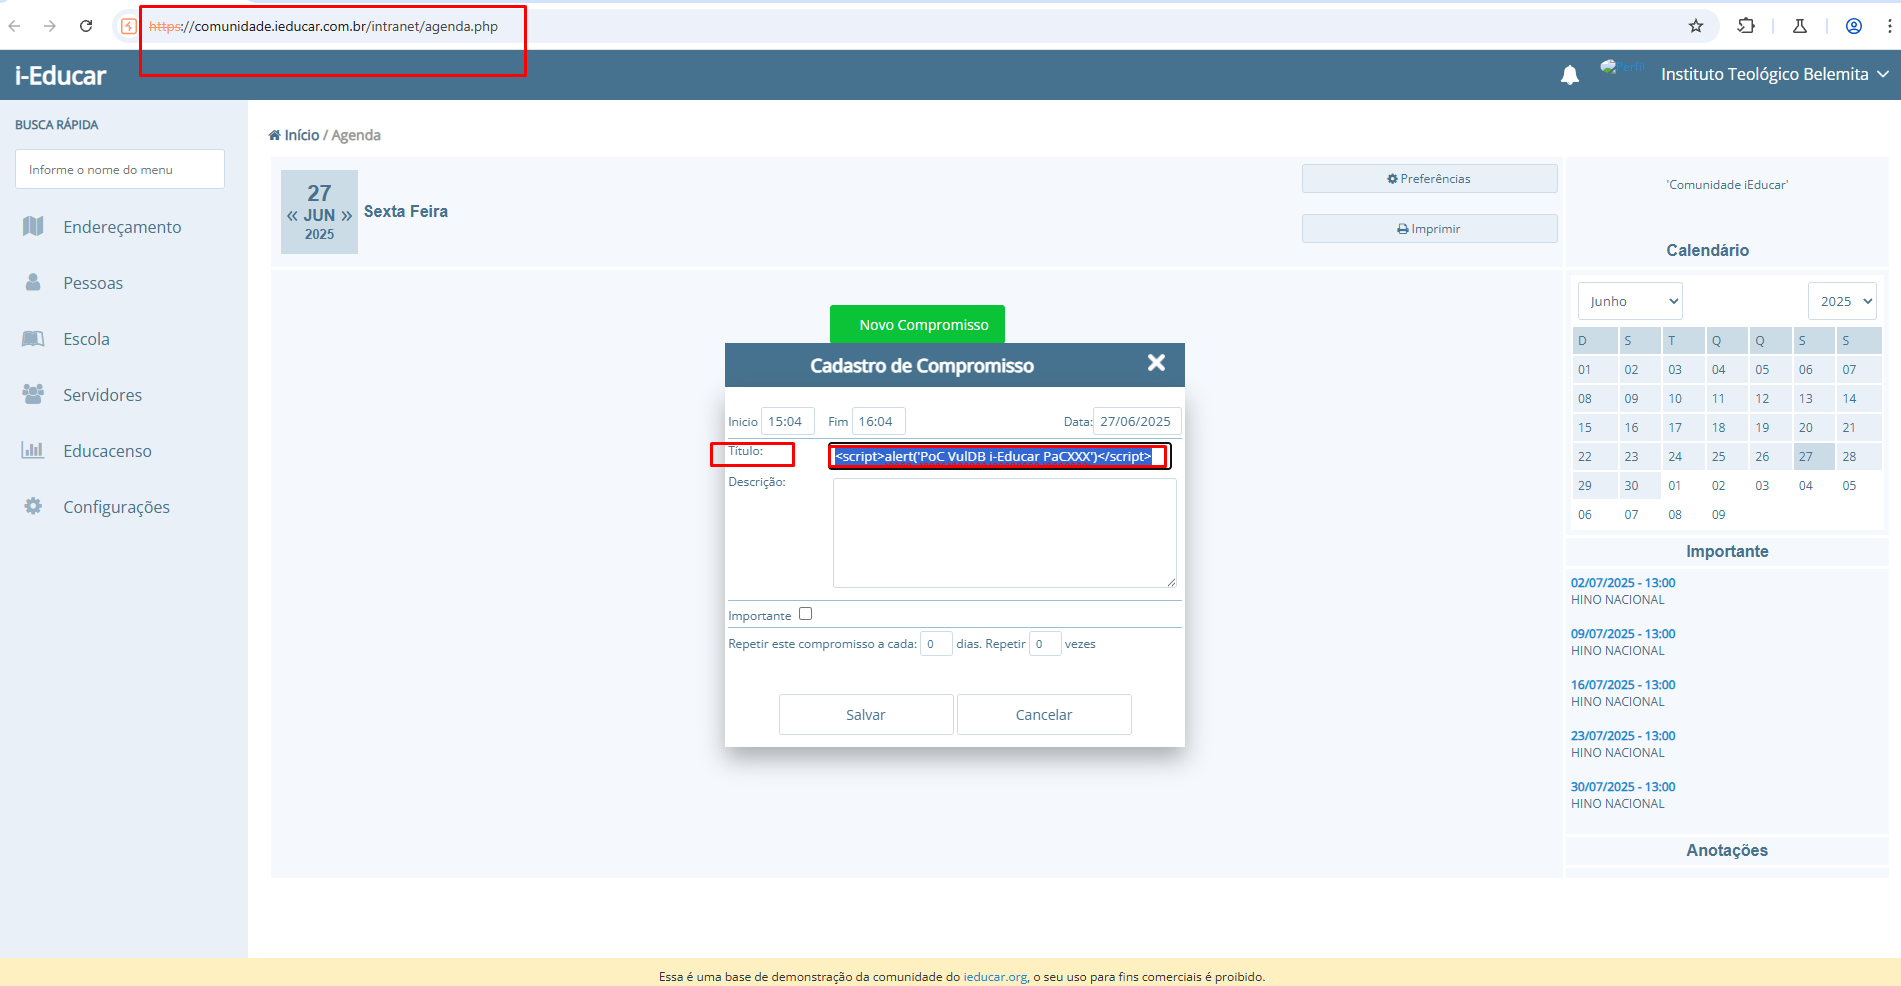The height and width of the screenshot is (986, 1901).
Task: Click the repeat interval days field
Action: (936, 644)
